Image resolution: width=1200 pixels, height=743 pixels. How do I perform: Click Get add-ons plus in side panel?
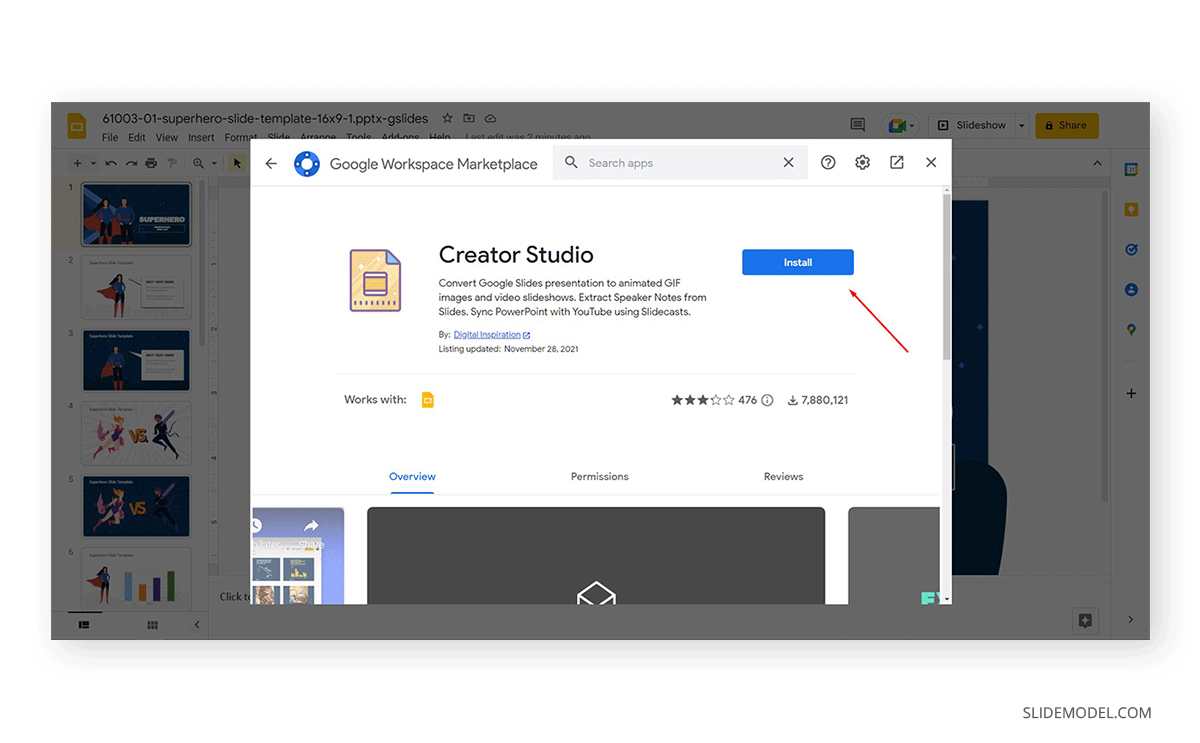click(x=1131, y=393)
